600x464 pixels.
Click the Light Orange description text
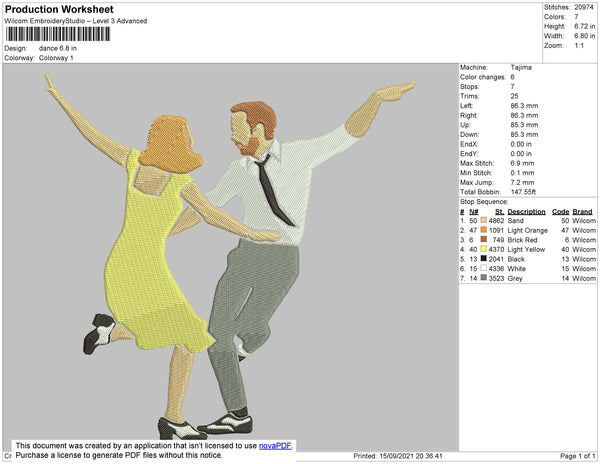click(527, 230)
